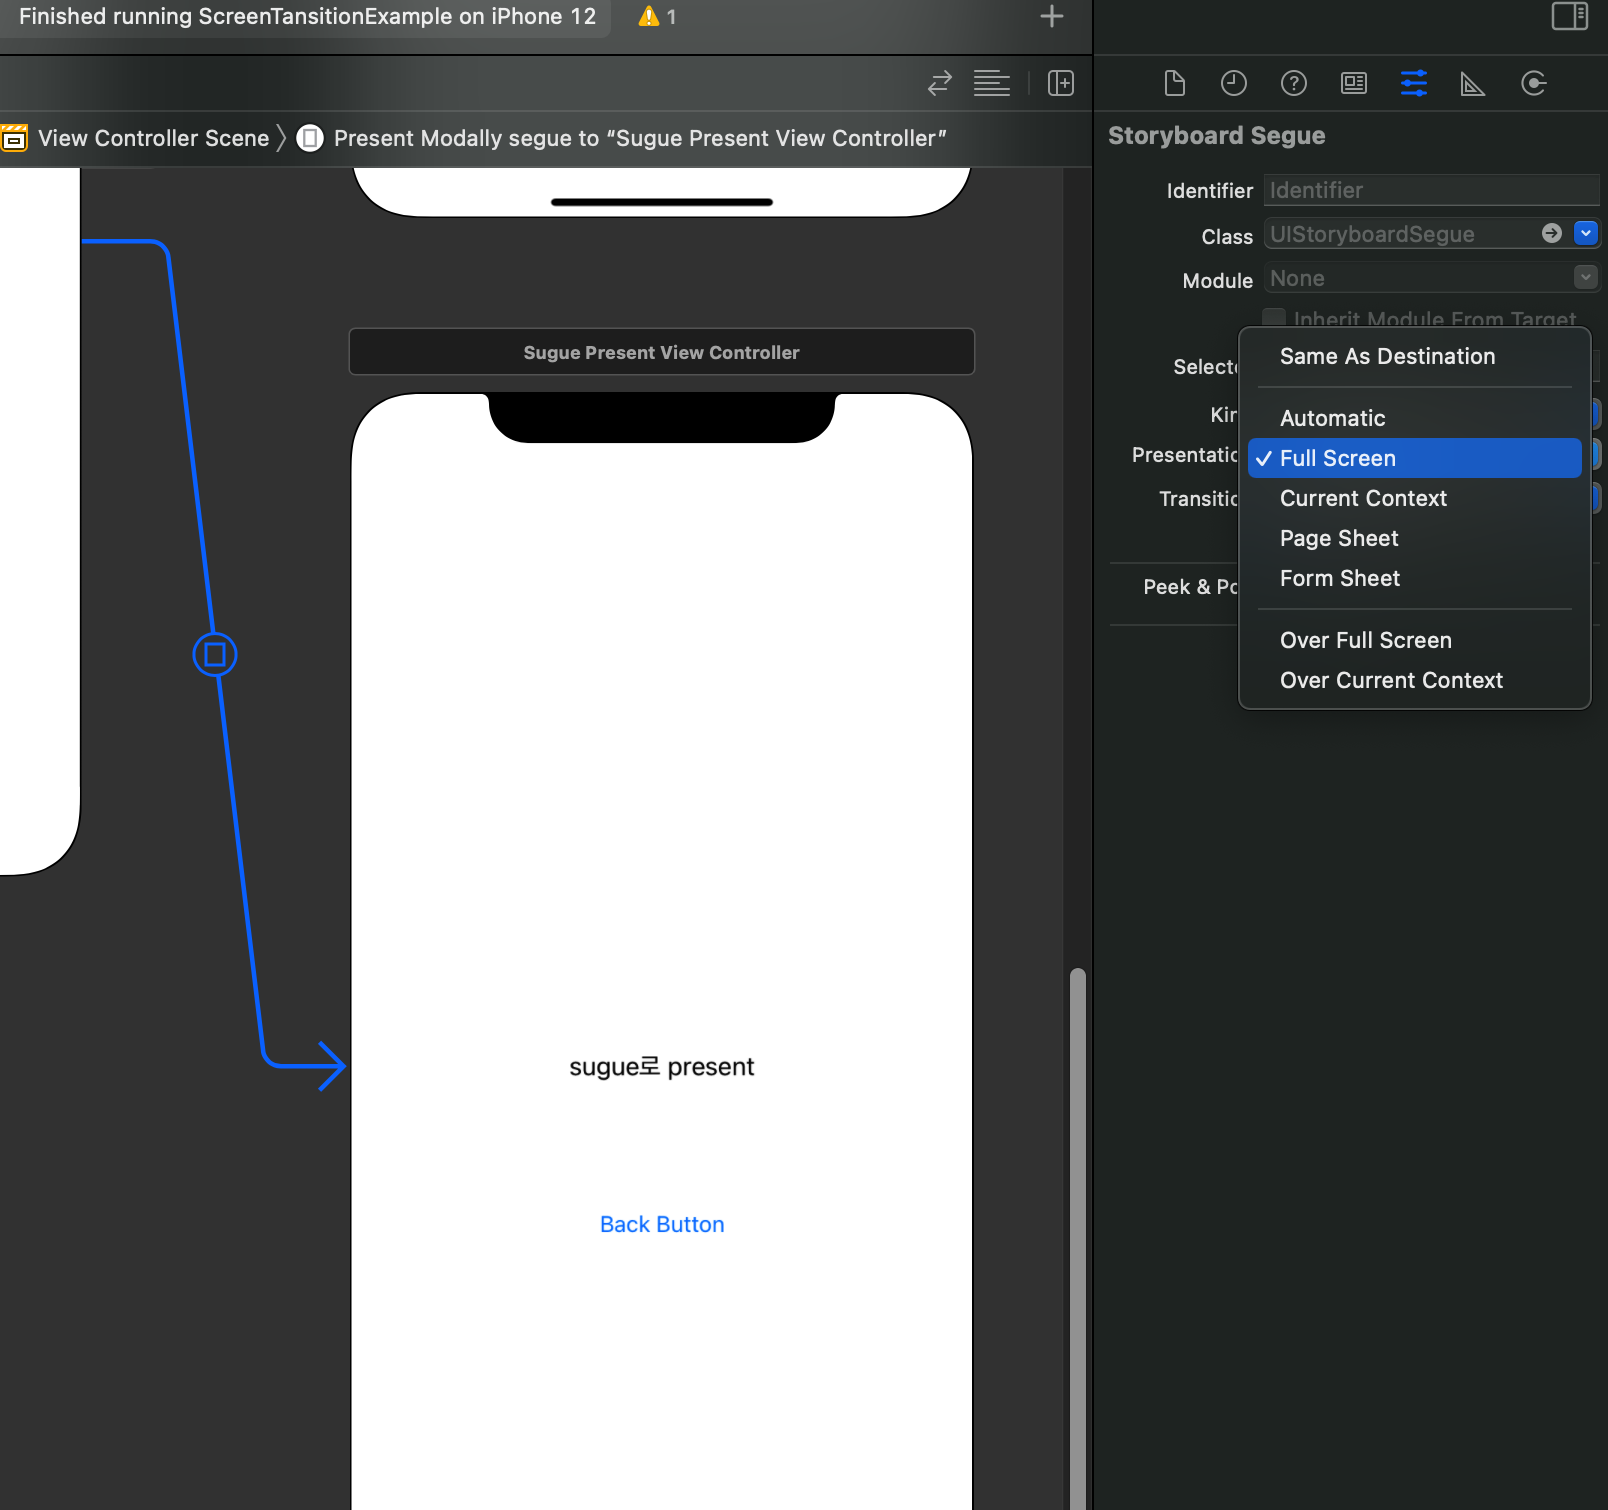Screen dimensions: 1608x1510
Task: Click the View Controller Scene storyboard icon
Action: coord(14,138)
